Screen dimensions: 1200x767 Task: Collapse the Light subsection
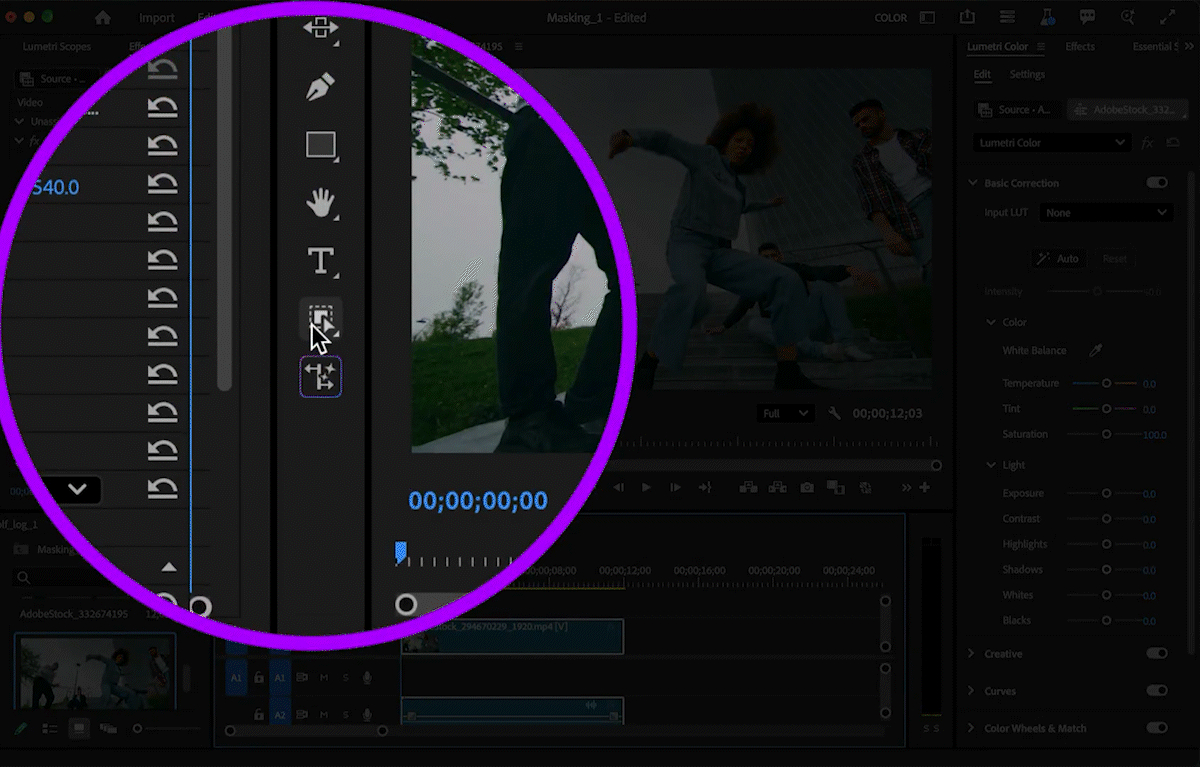[x=992, y=465]
